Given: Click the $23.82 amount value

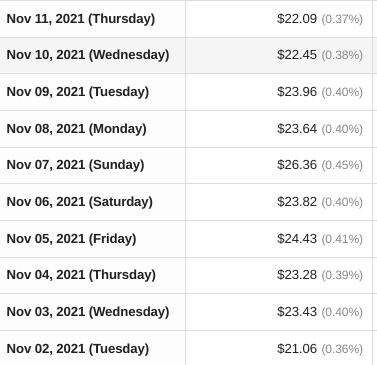Looking at the screenshot, I should (x=297, y=202).
